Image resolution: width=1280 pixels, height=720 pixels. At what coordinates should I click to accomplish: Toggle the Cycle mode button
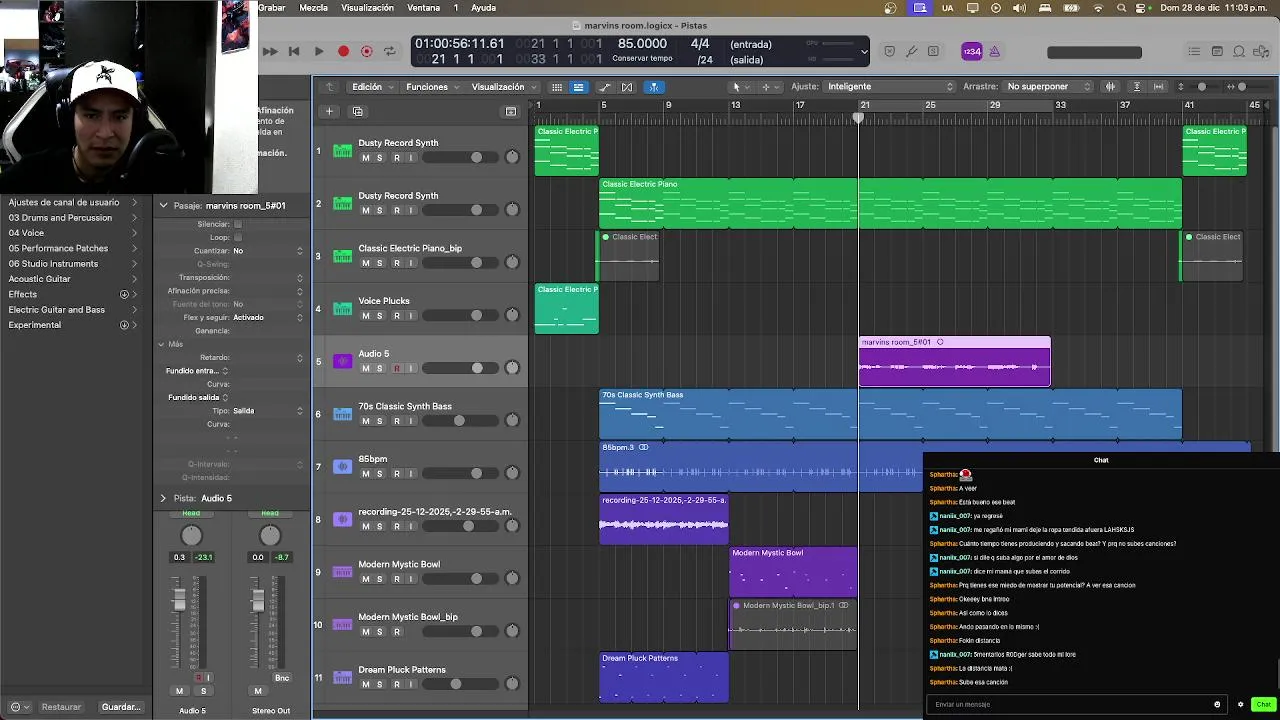coord(390,51)
